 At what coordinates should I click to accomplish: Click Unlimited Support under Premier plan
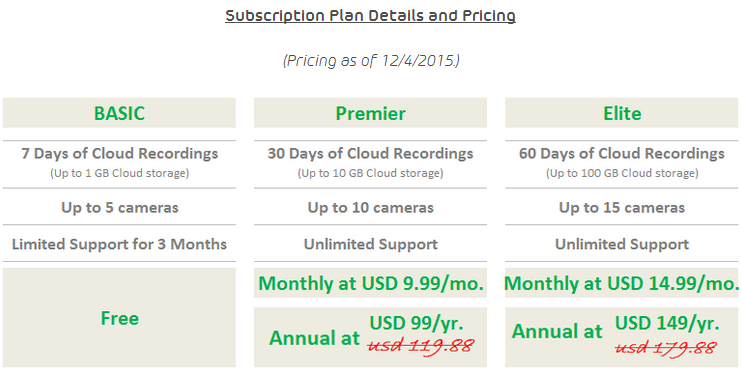(x=370, y=244)
